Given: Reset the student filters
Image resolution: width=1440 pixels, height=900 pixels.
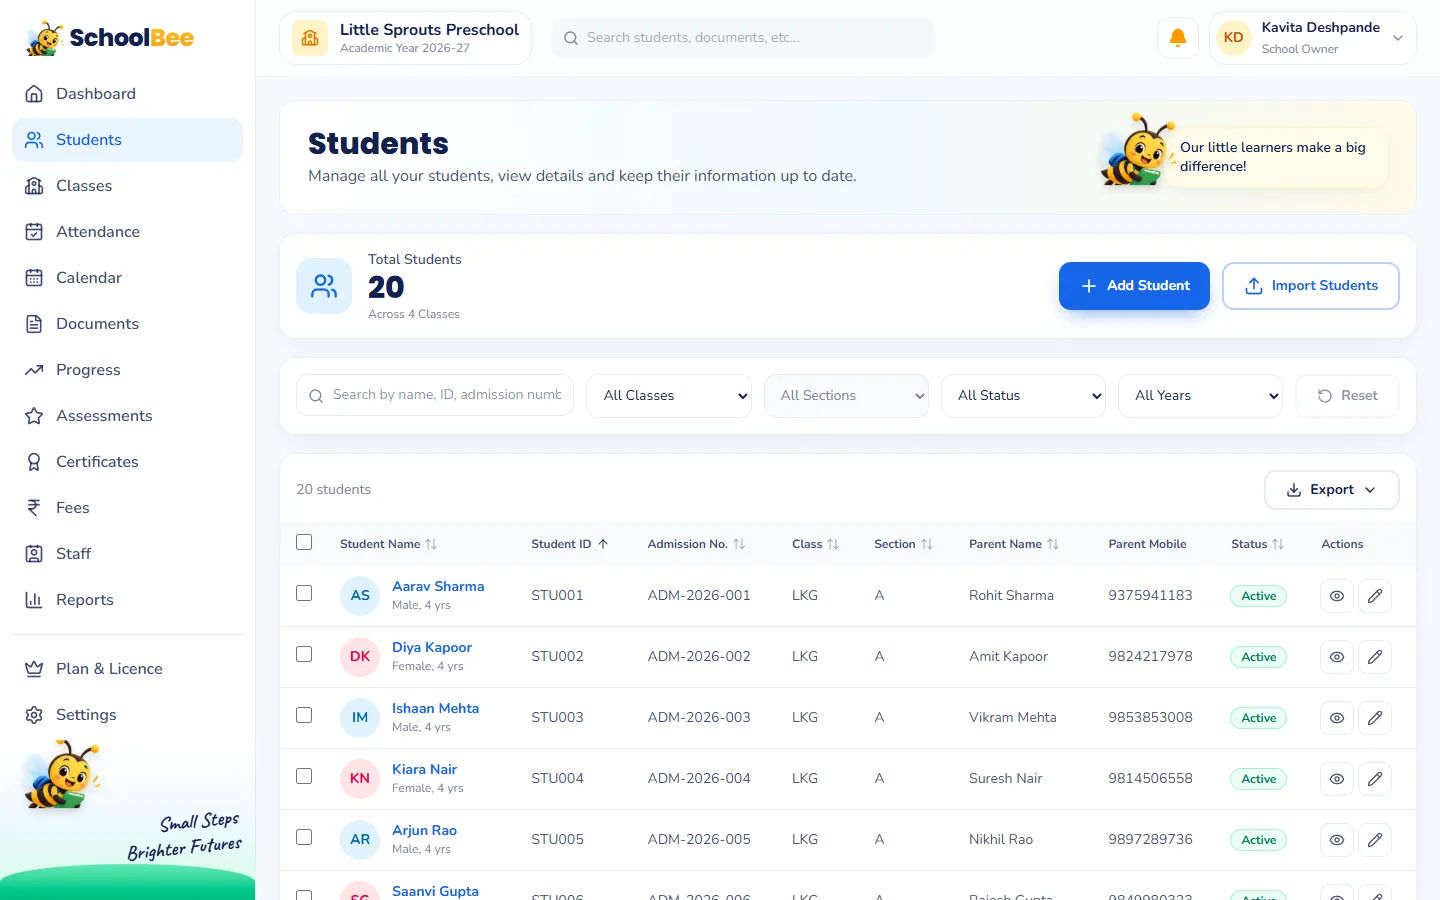Looking at the screenshot, I should coord(1347,396).
